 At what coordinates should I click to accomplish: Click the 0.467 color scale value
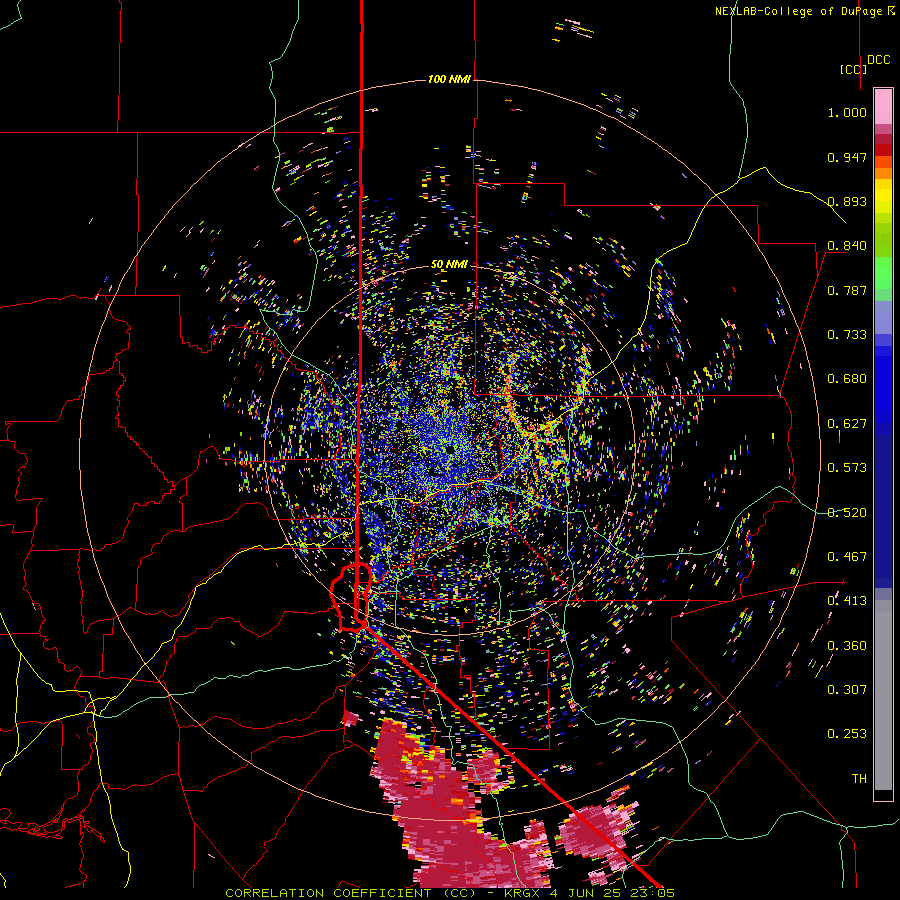[847, 556]
